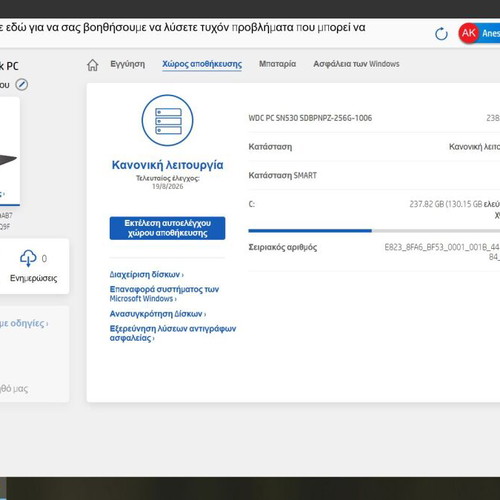Select the Χώρος αποθήκευσης tab

[202, 64]
